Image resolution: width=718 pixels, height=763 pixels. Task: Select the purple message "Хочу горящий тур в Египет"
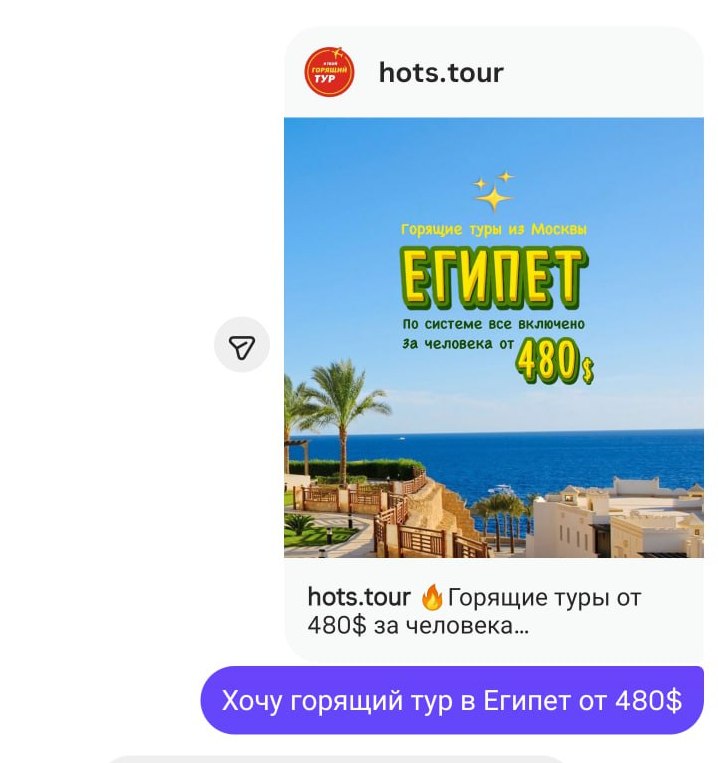point(452,701)
